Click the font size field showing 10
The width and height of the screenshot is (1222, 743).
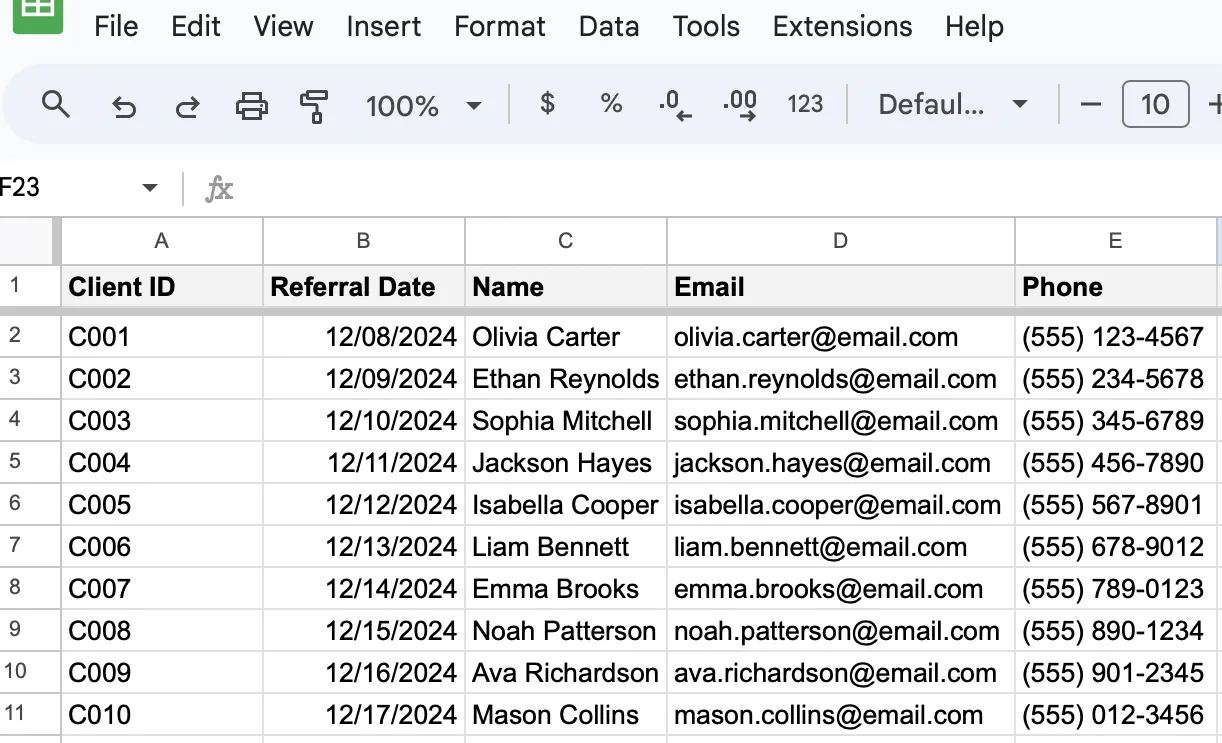[1155, 104]
